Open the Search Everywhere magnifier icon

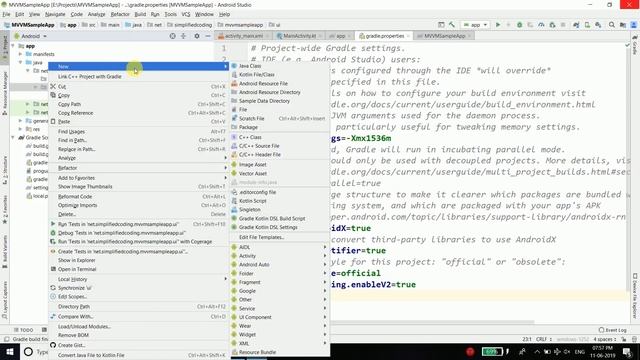tap(612, 25)
